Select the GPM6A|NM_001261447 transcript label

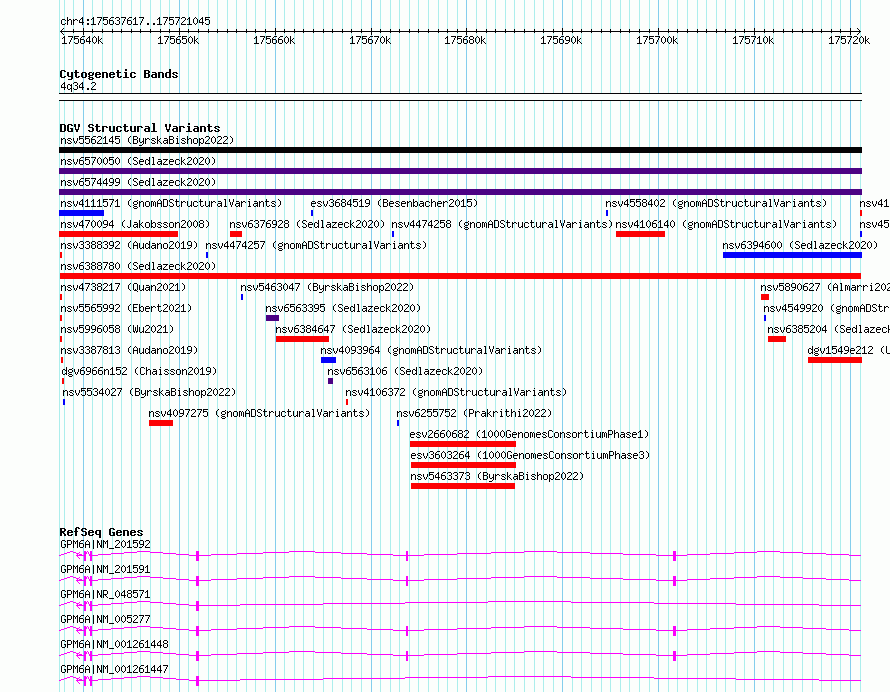(x=114, y=669)
